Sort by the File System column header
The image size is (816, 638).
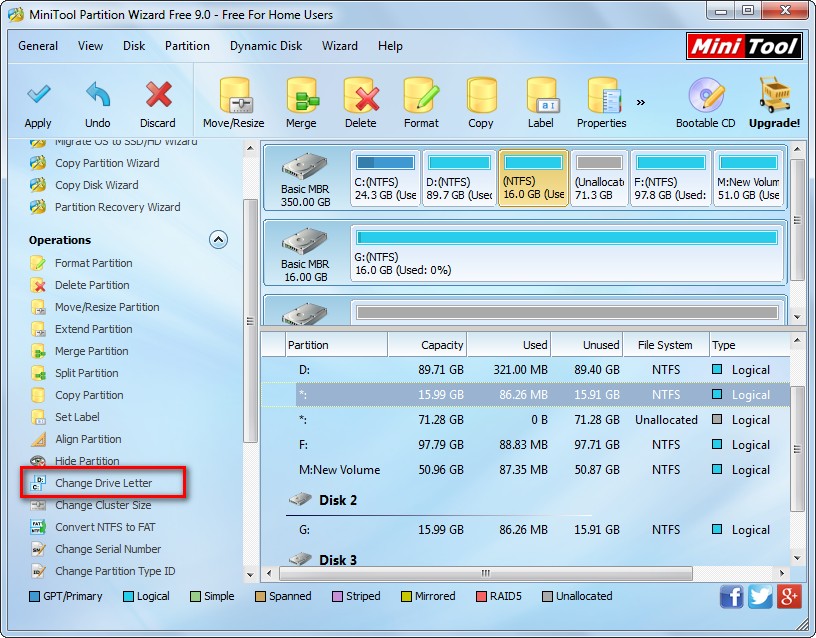click(x=666, y=345)
